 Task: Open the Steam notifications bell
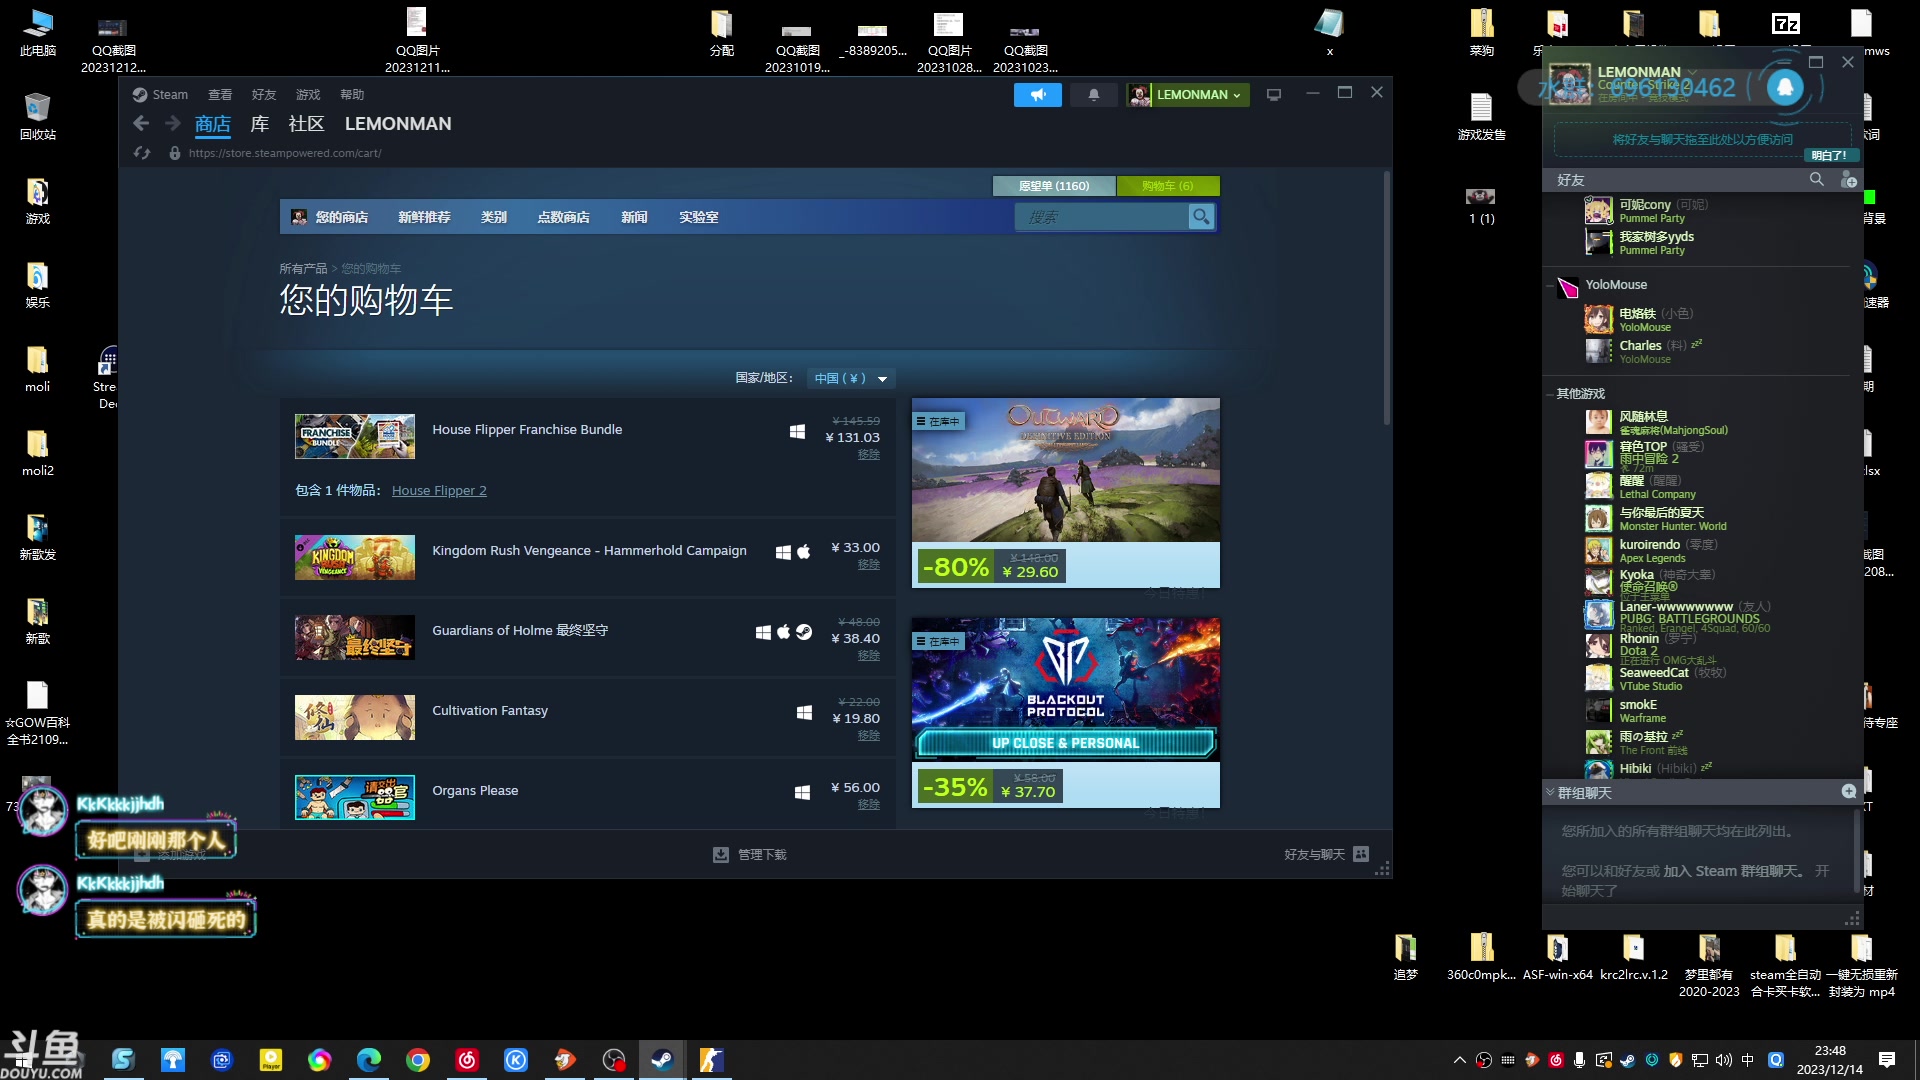pyautogui.click(x=1093, y=95)
